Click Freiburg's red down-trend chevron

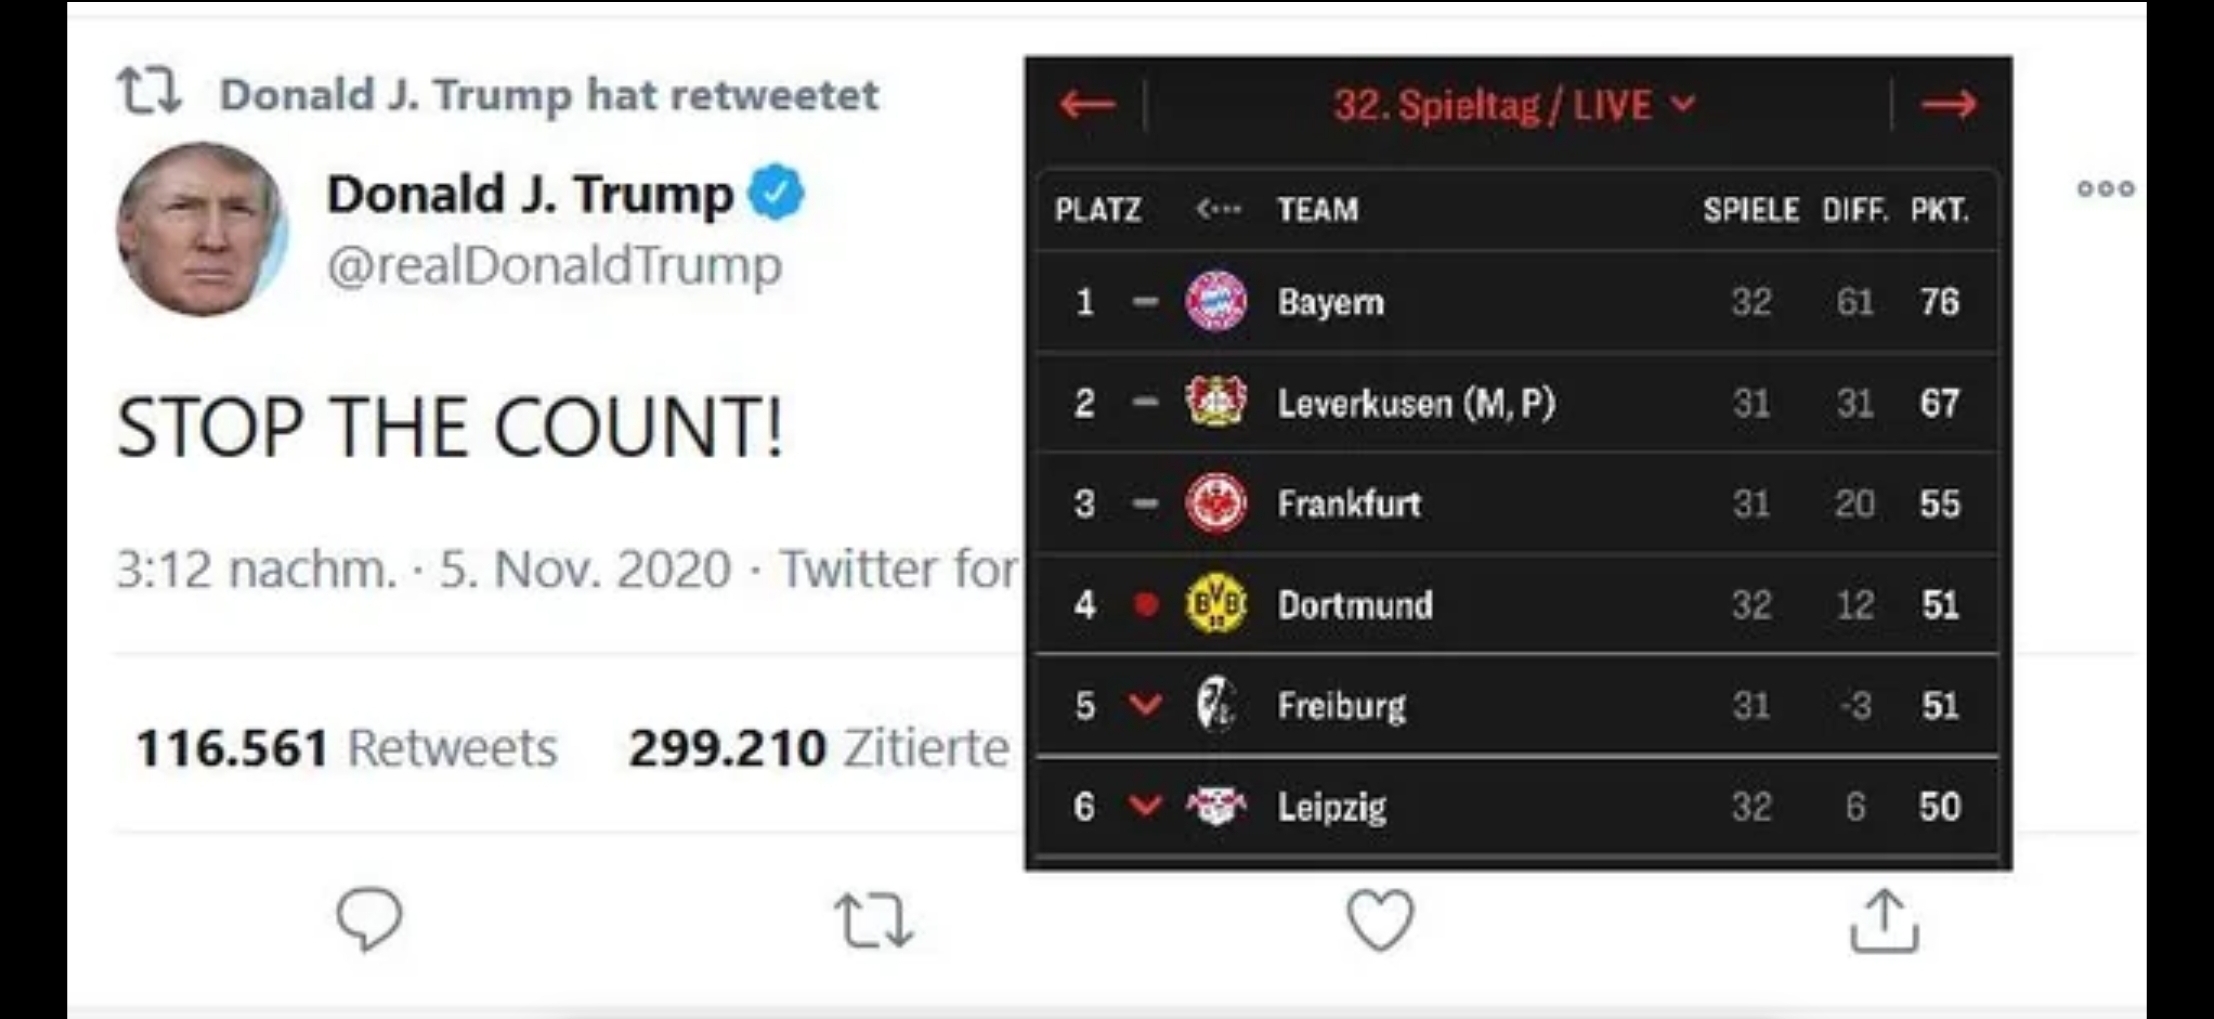point(1145,705)
